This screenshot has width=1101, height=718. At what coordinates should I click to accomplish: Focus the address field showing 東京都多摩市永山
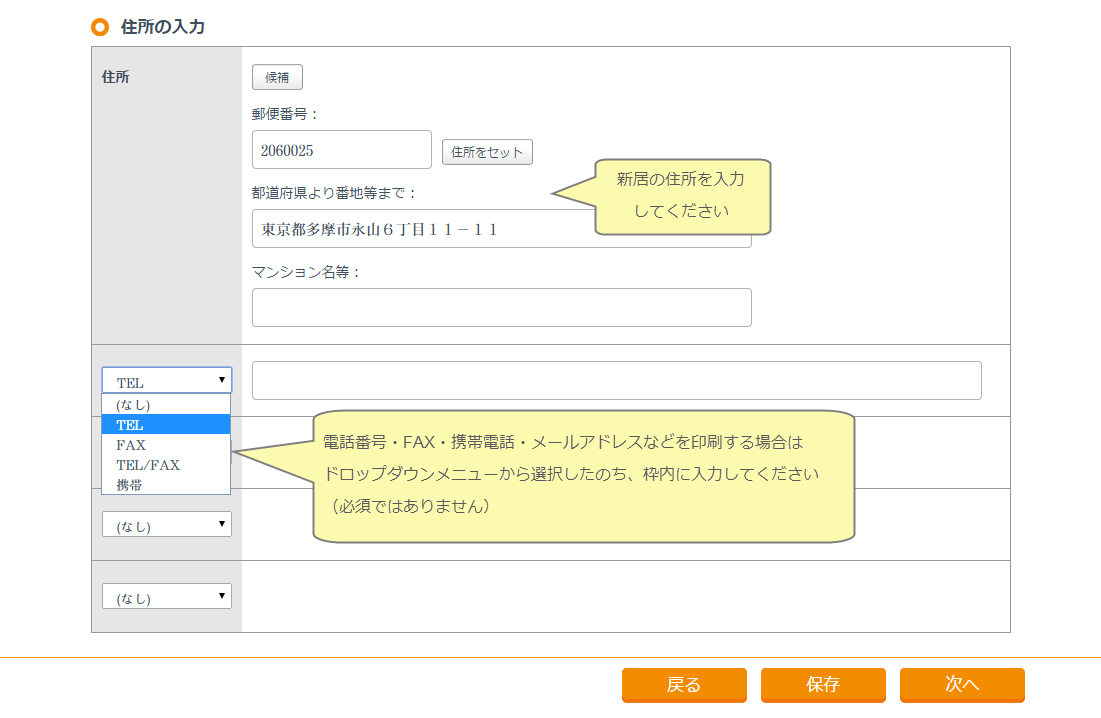pos(420,229)
